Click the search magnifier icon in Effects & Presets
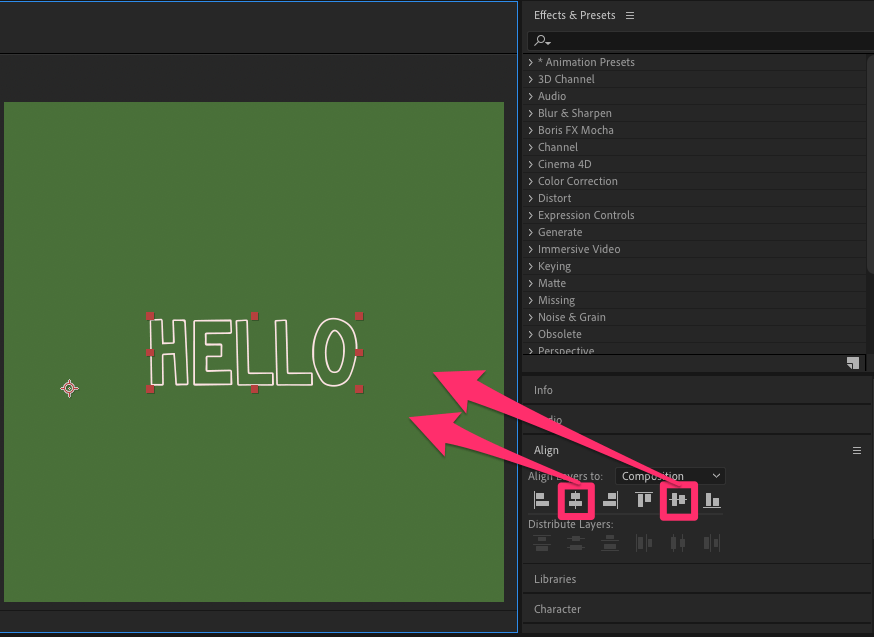The height and width of the screenshot is (637, 874). coord(541,41)
